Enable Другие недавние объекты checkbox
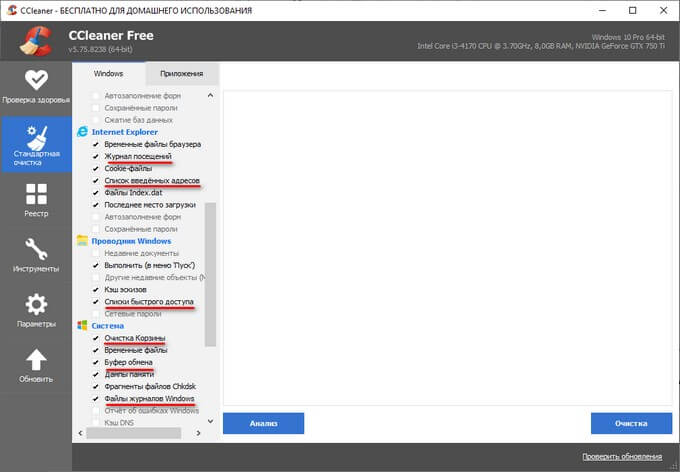Screen dimensions: 680x472 (x=96, y=277)
